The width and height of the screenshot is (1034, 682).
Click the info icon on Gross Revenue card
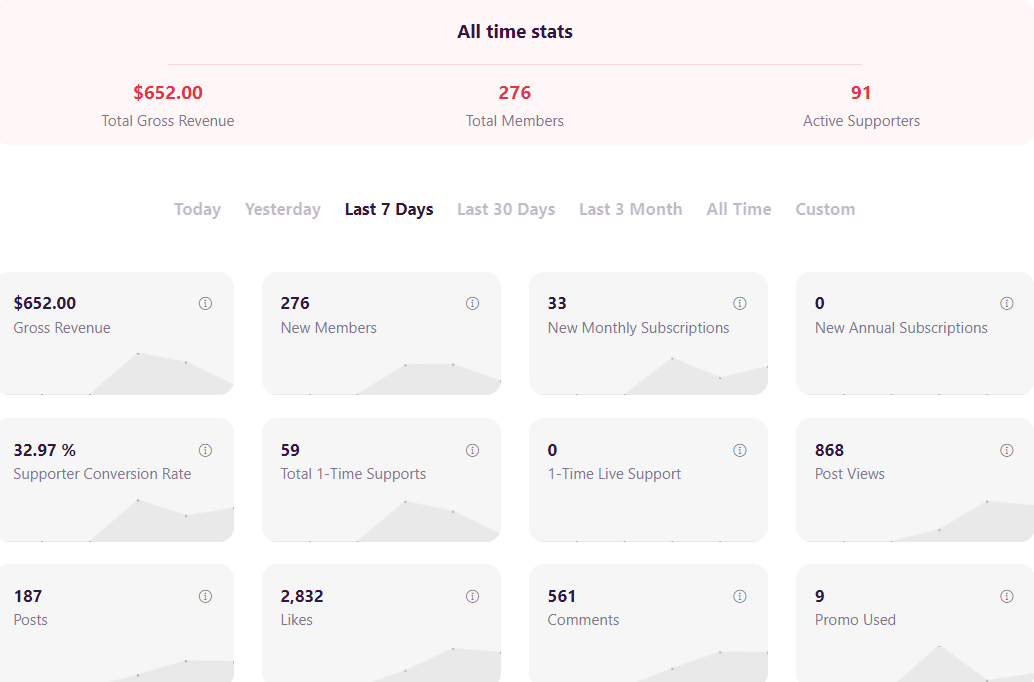[x=205, y=303]
